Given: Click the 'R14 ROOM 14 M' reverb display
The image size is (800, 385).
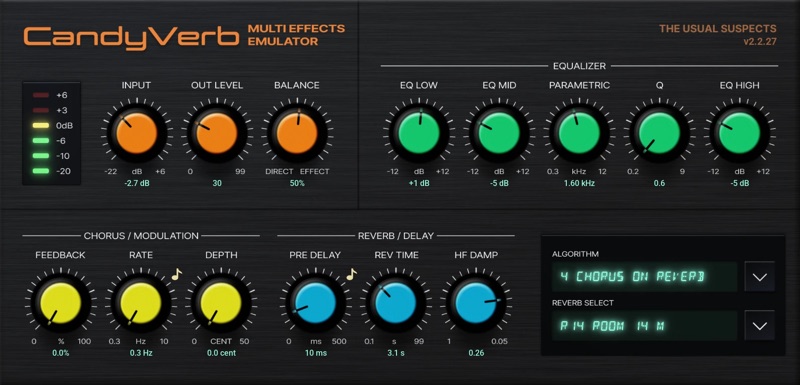Looking at the screenshot, I should pos(645,325).
